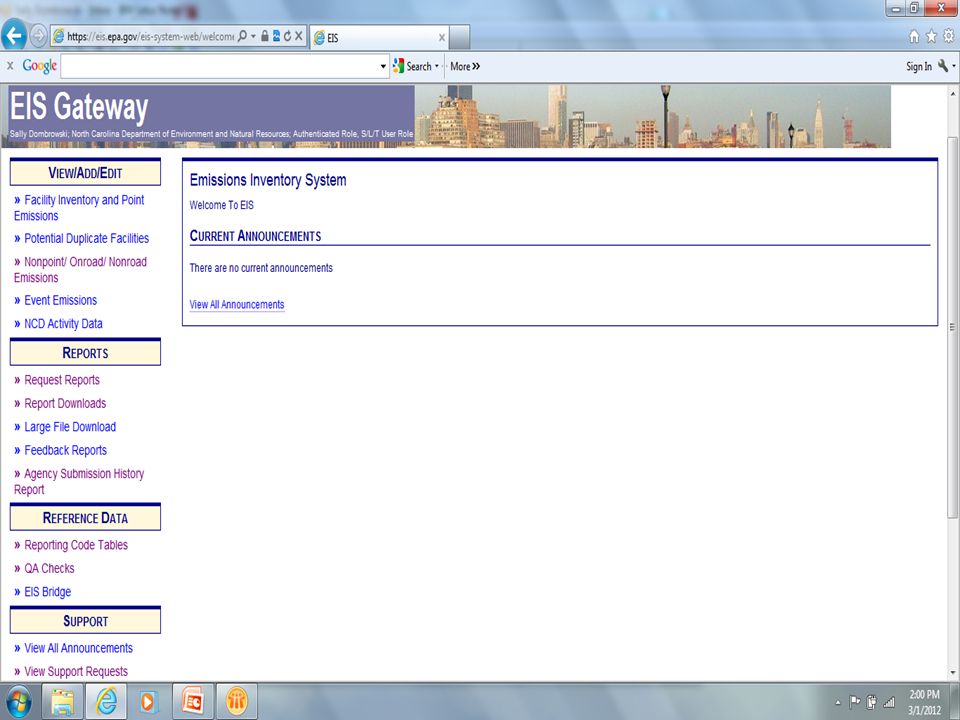960x720 pixels.
Task: Click the 'Welcome To EIS' text
Action: [221, 205]
